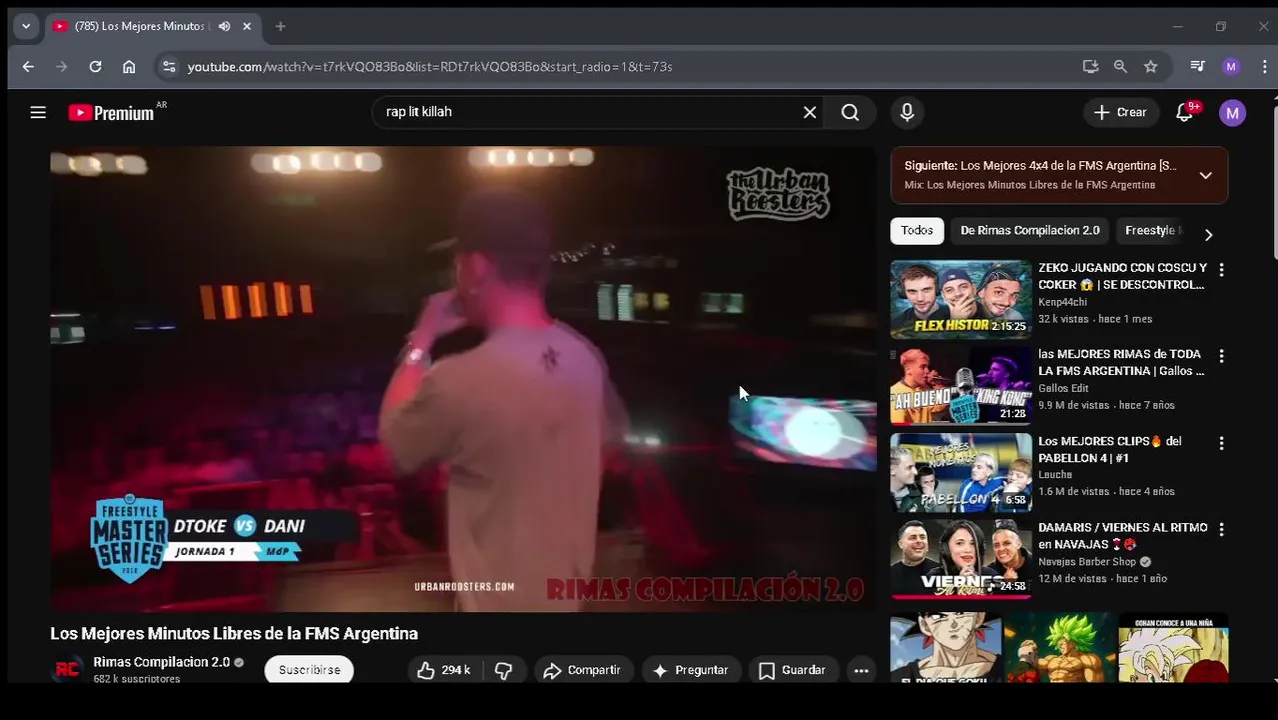The height and width of the screenshot is (720, 1278).
Task: Open title ZEKO JUGANDO CON COSCU Y COKER
Action: [x=1122, y=276]
